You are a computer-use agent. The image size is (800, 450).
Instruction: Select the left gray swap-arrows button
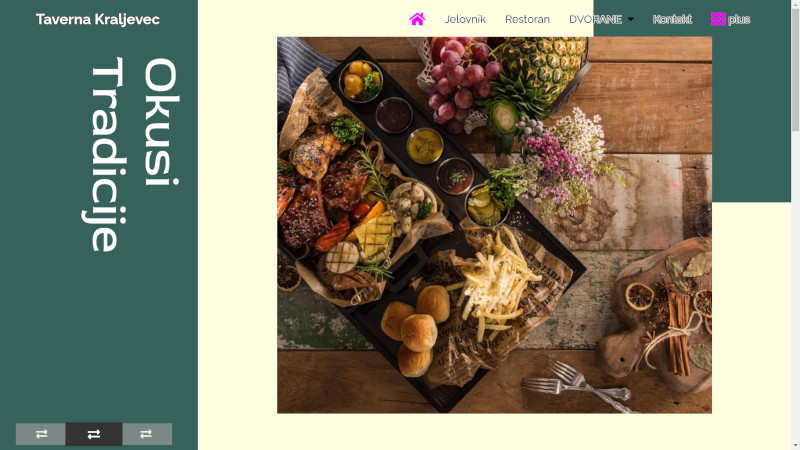pyautogui.click(x=41, y=434)
